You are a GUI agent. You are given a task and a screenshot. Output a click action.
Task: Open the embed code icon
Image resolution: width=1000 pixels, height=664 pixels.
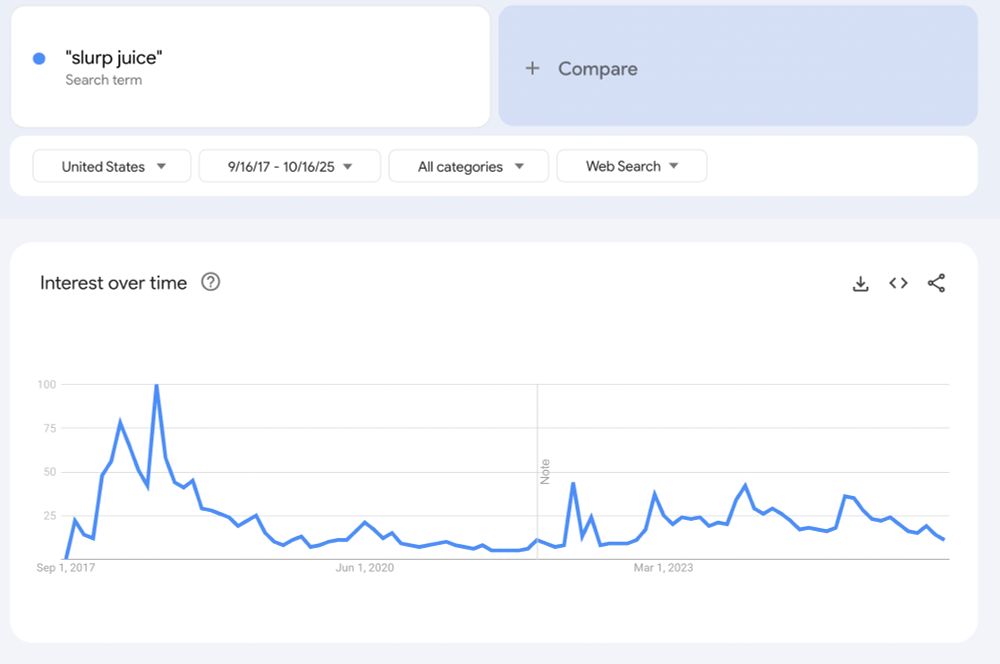(898, 283)
